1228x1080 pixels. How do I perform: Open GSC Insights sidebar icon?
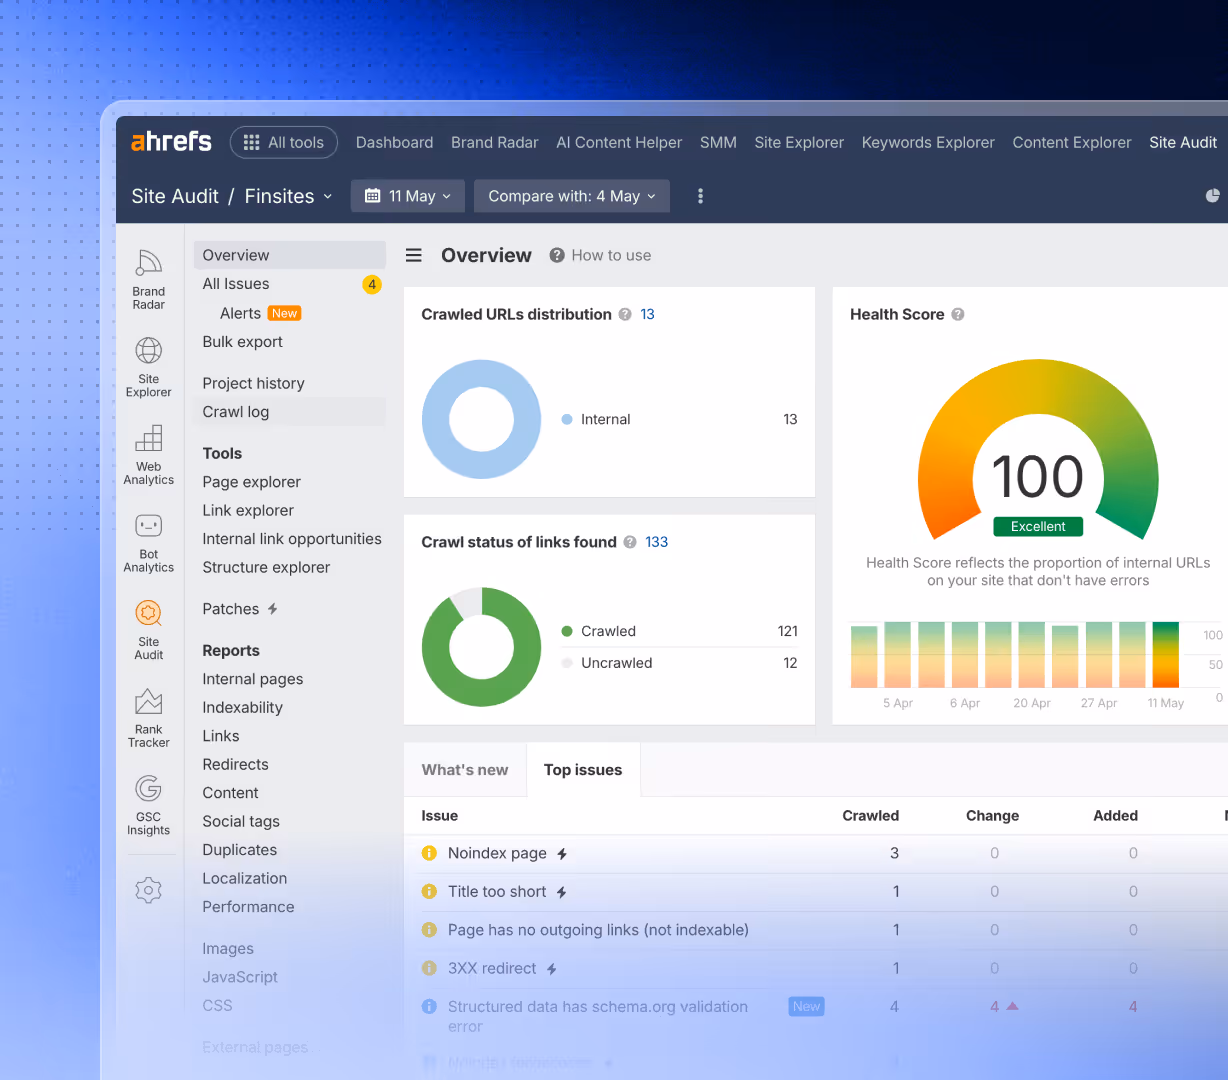[148, 805]
